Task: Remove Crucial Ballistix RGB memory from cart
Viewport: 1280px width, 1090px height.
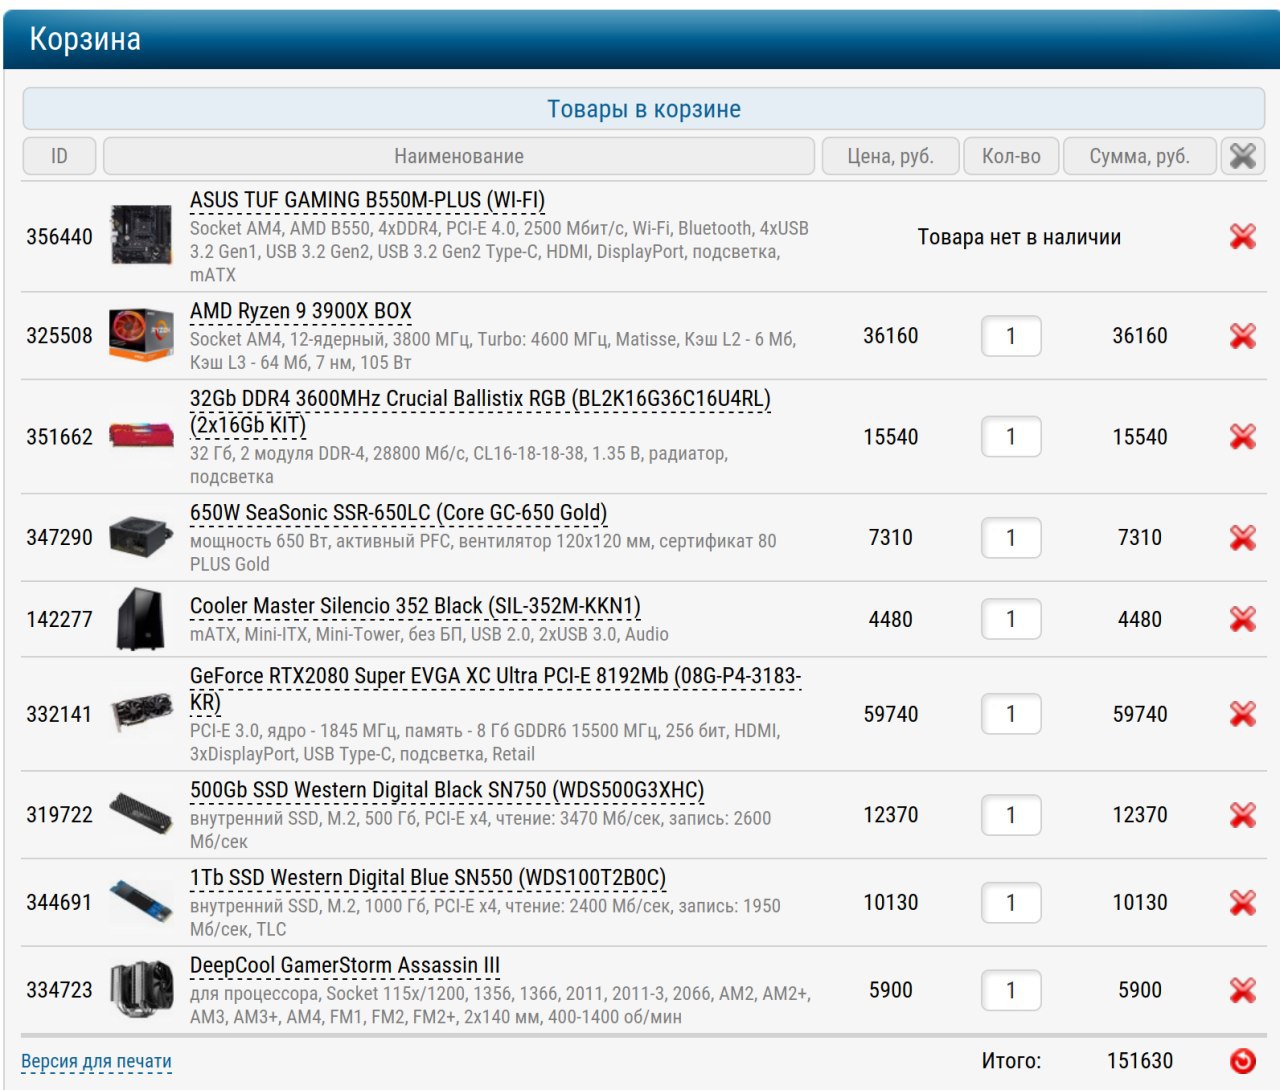Action: click(x=1242, y=437)
